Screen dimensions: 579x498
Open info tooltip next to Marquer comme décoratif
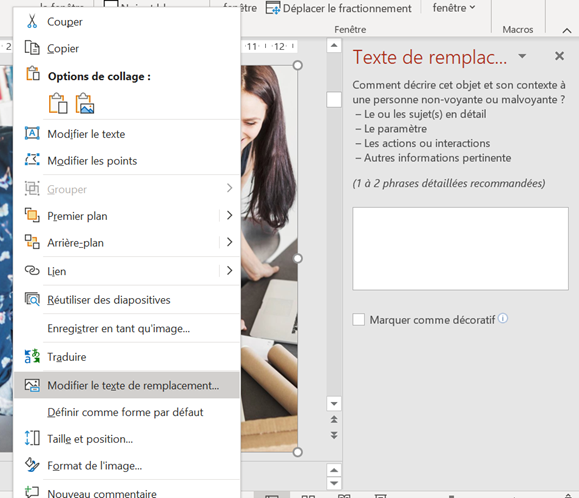(503, 318)
